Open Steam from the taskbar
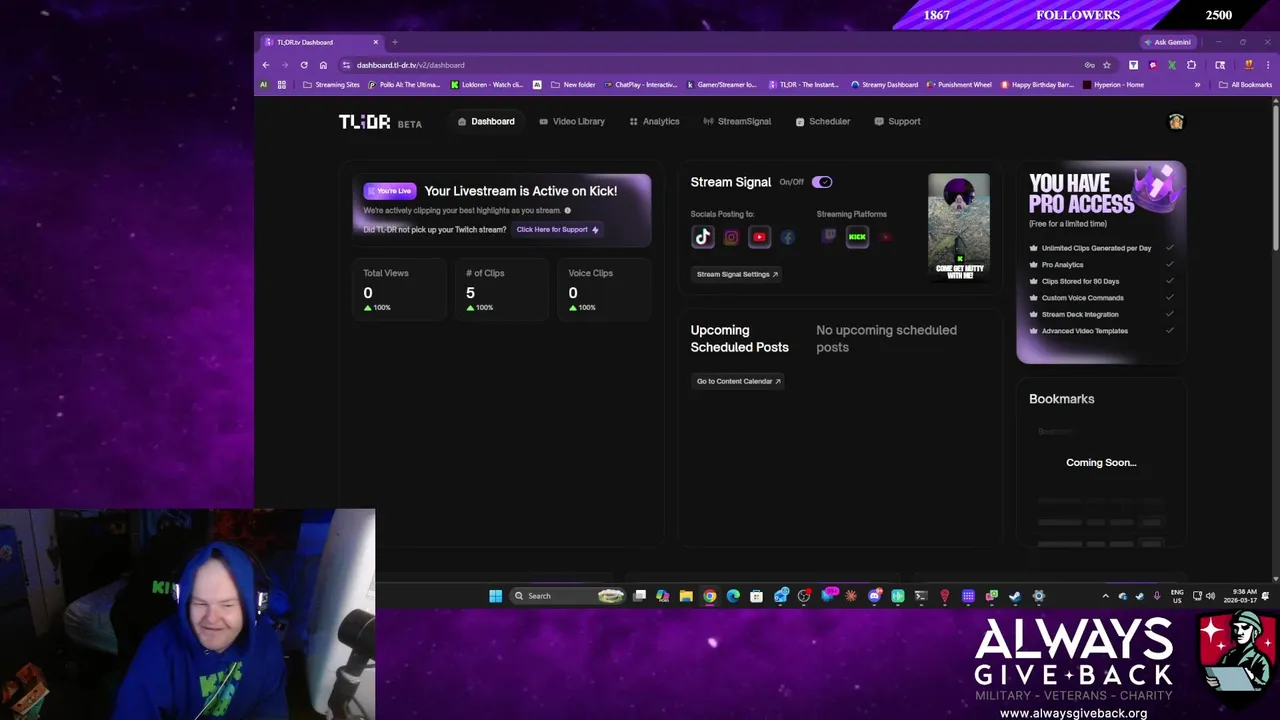The width and height of the screenshot is (1280, 720). [1015, 596]
